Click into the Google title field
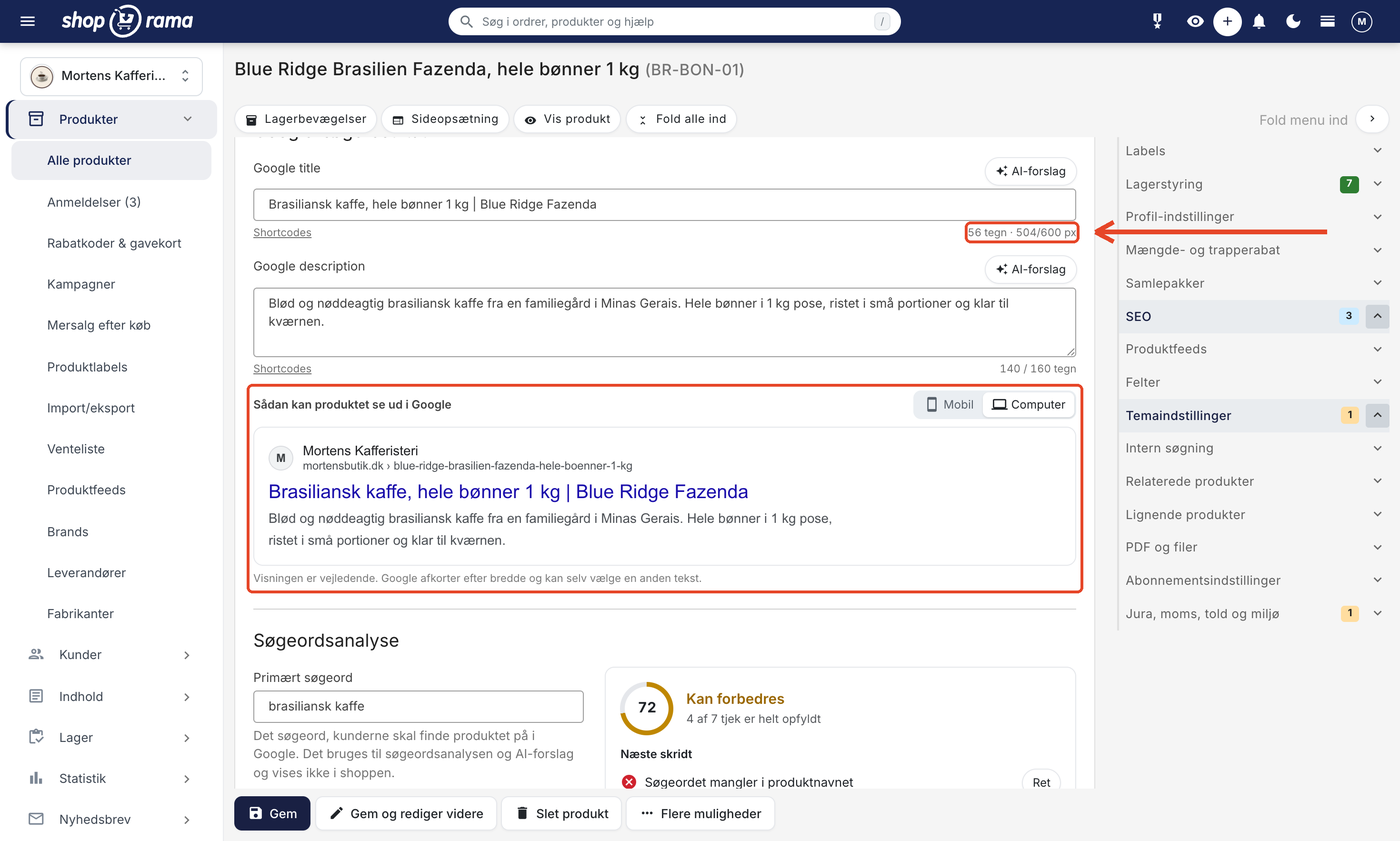The image size is (1400, 841). pos(665,204)
